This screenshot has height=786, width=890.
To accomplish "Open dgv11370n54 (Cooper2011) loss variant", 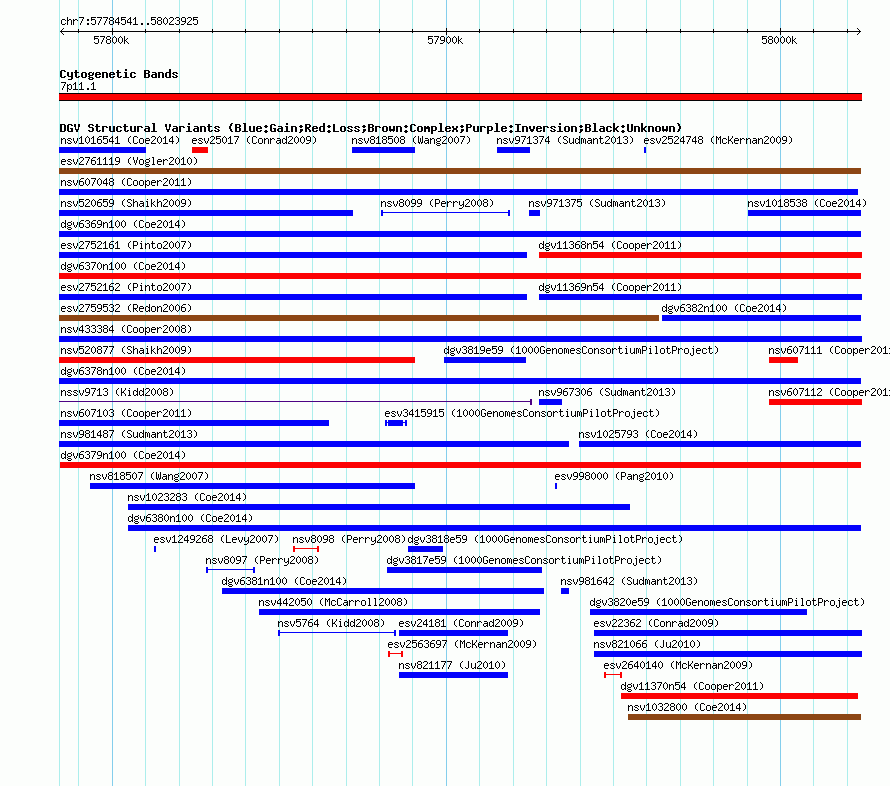I will 740,696.
